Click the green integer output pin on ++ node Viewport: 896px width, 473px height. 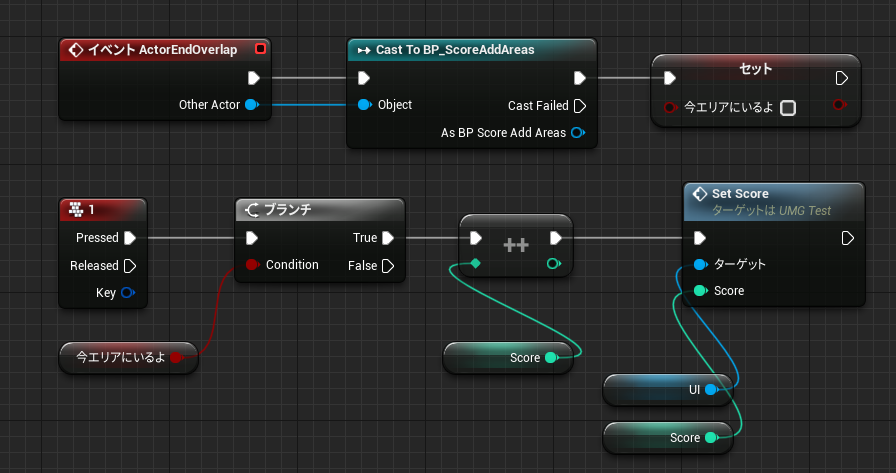coord(553,263)
